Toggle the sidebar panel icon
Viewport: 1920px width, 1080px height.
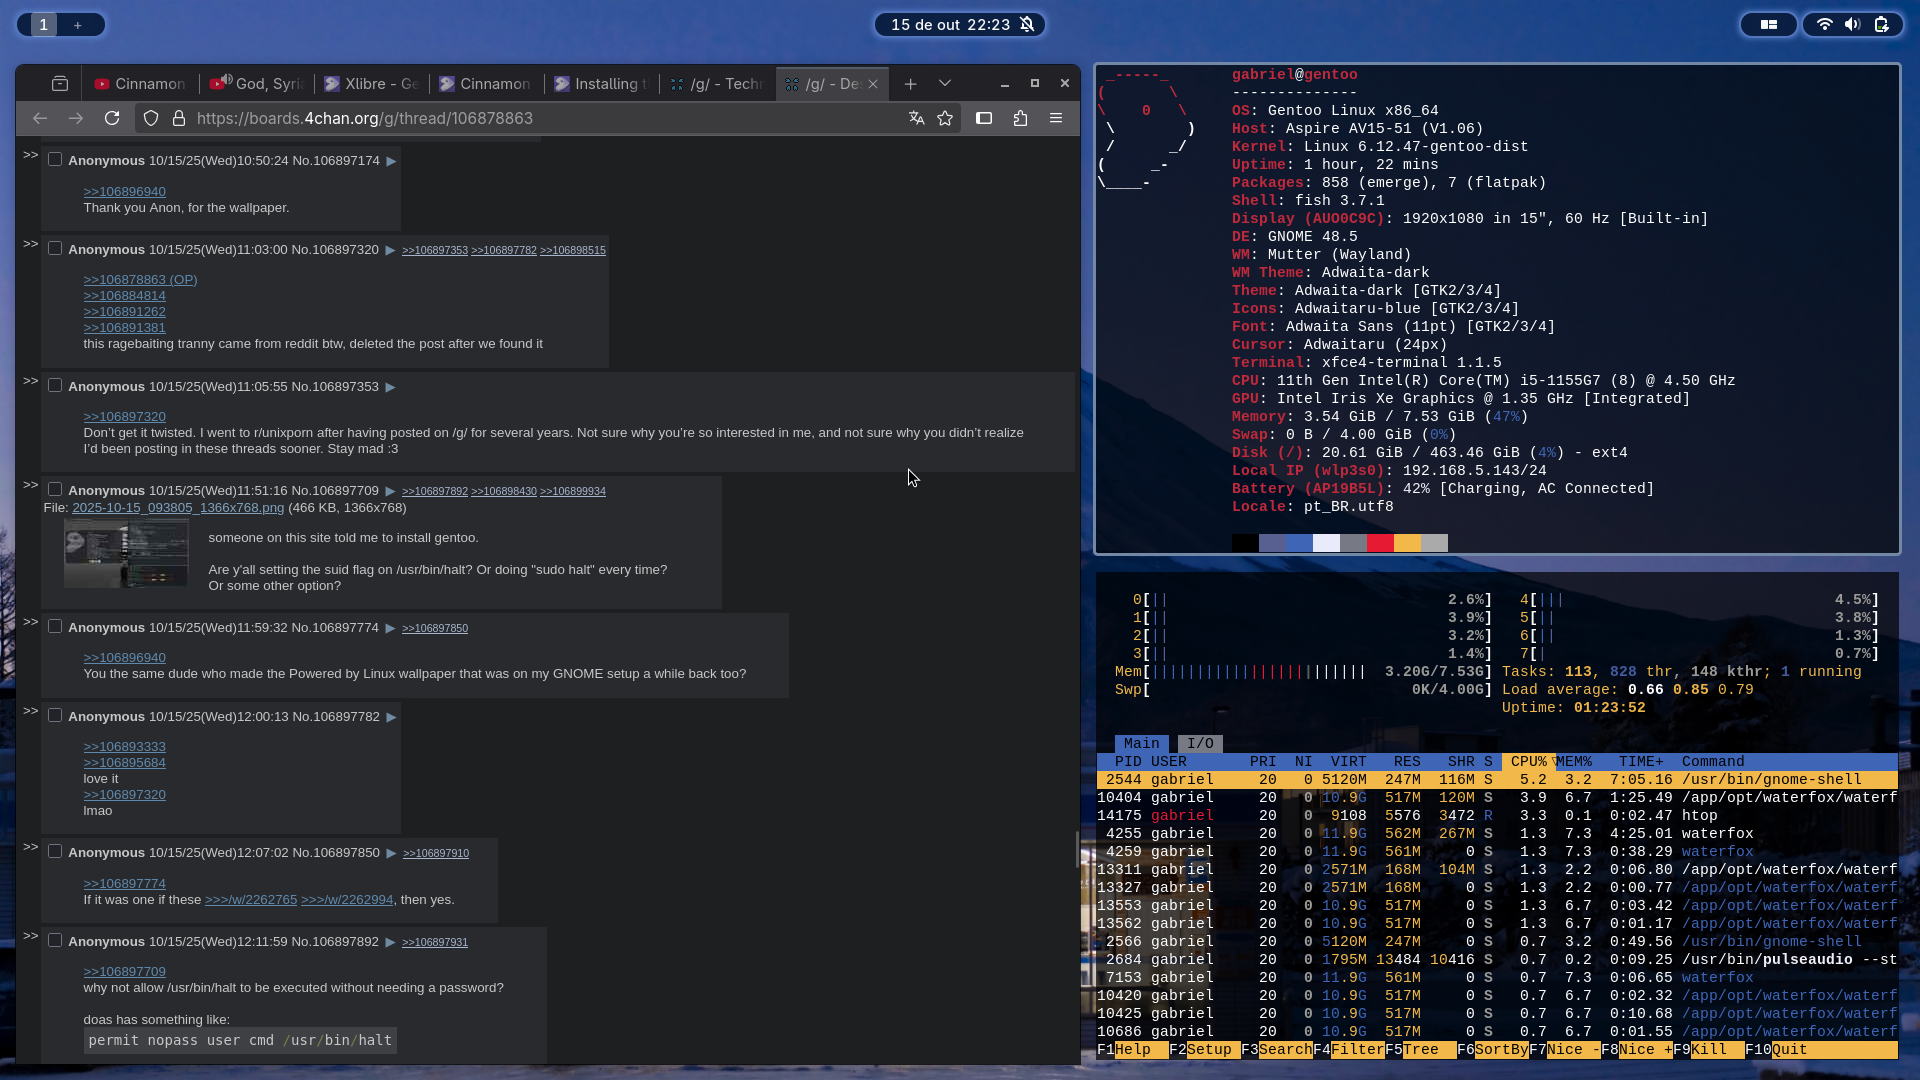(x=984, y=118)
